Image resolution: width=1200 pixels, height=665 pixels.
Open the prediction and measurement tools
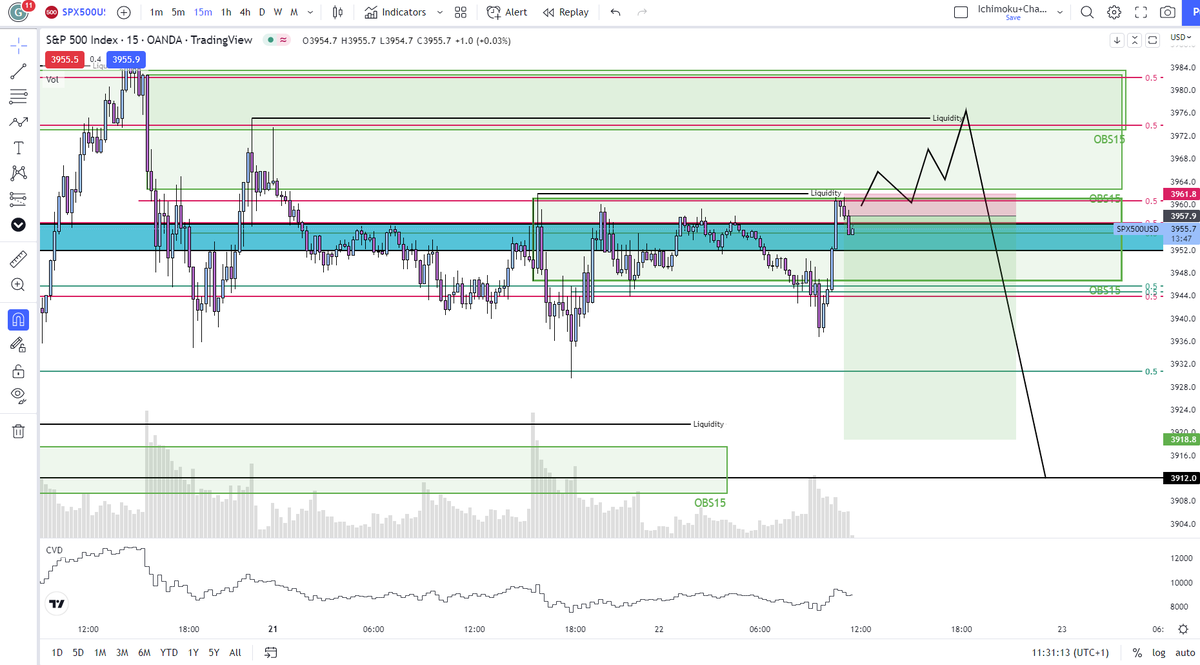coord(18,197)
